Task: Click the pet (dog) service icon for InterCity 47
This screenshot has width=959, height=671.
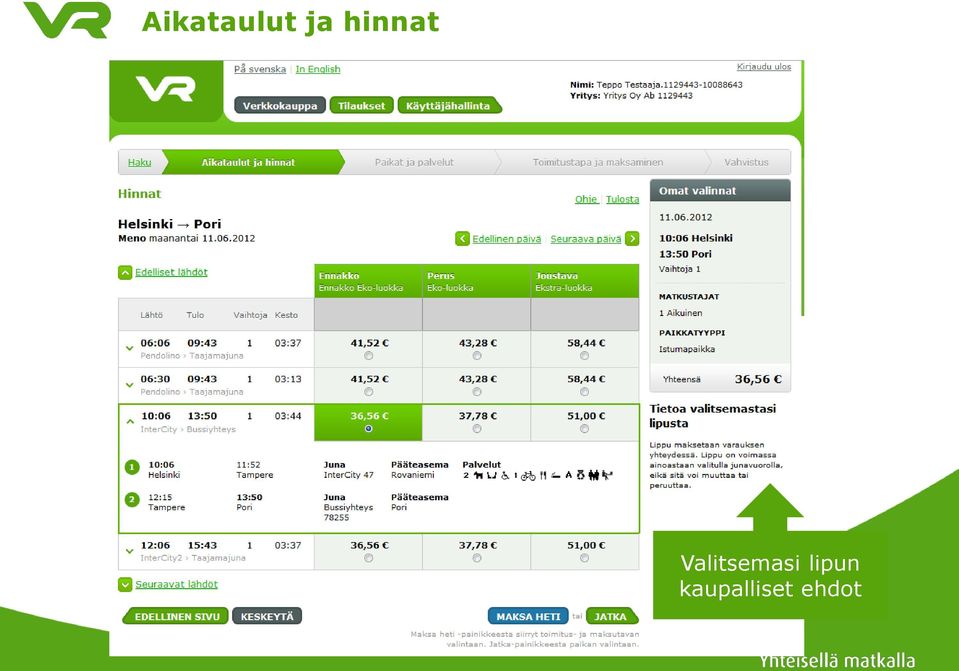Action: point(478,475)
